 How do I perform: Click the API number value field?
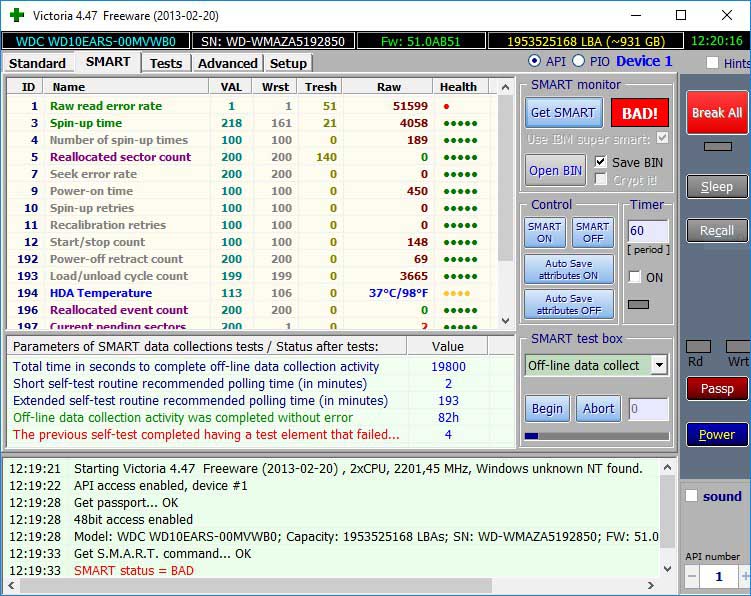pyautogui.click(x=718, y=576)
